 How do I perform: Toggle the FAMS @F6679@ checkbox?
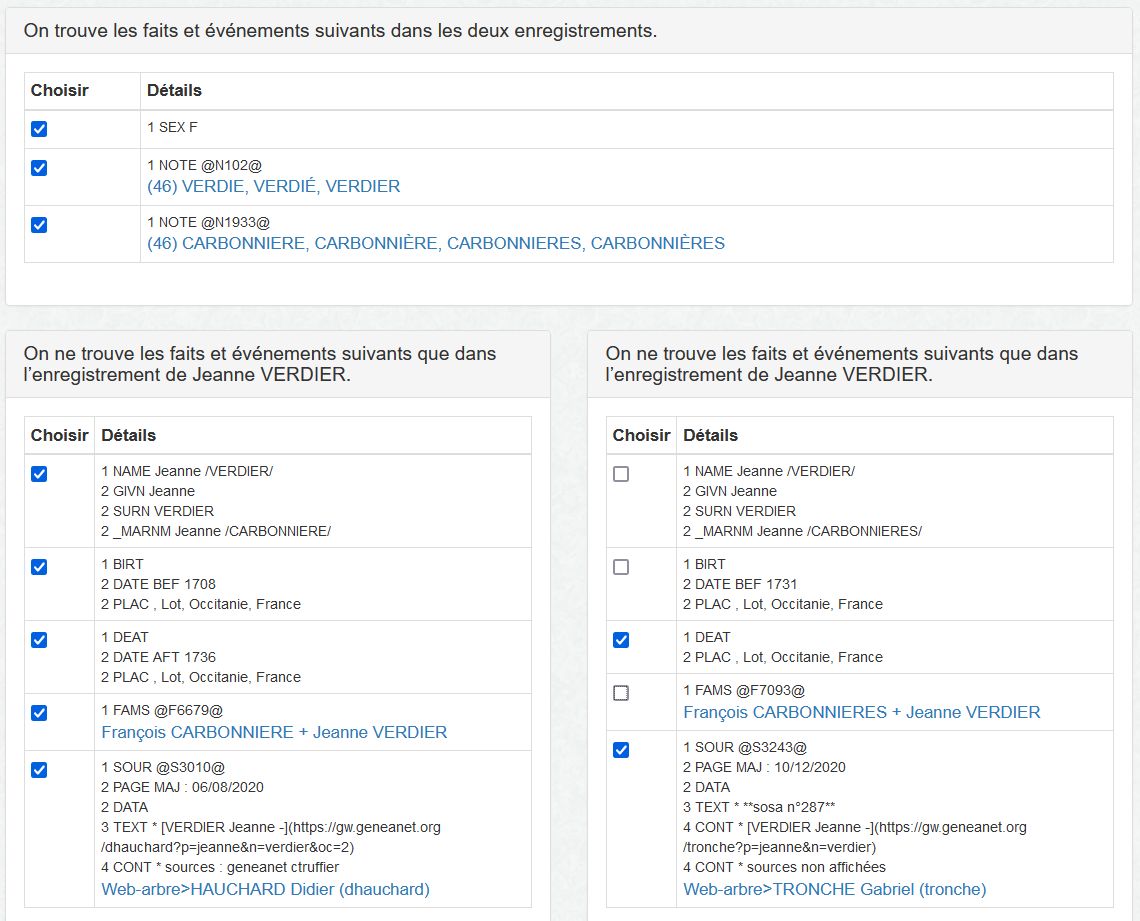coord(39,713)
